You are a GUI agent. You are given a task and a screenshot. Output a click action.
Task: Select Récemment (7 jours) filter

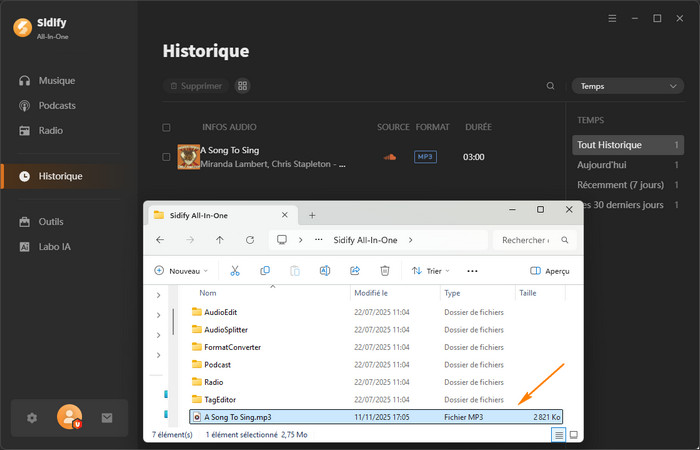click(628, 185)
